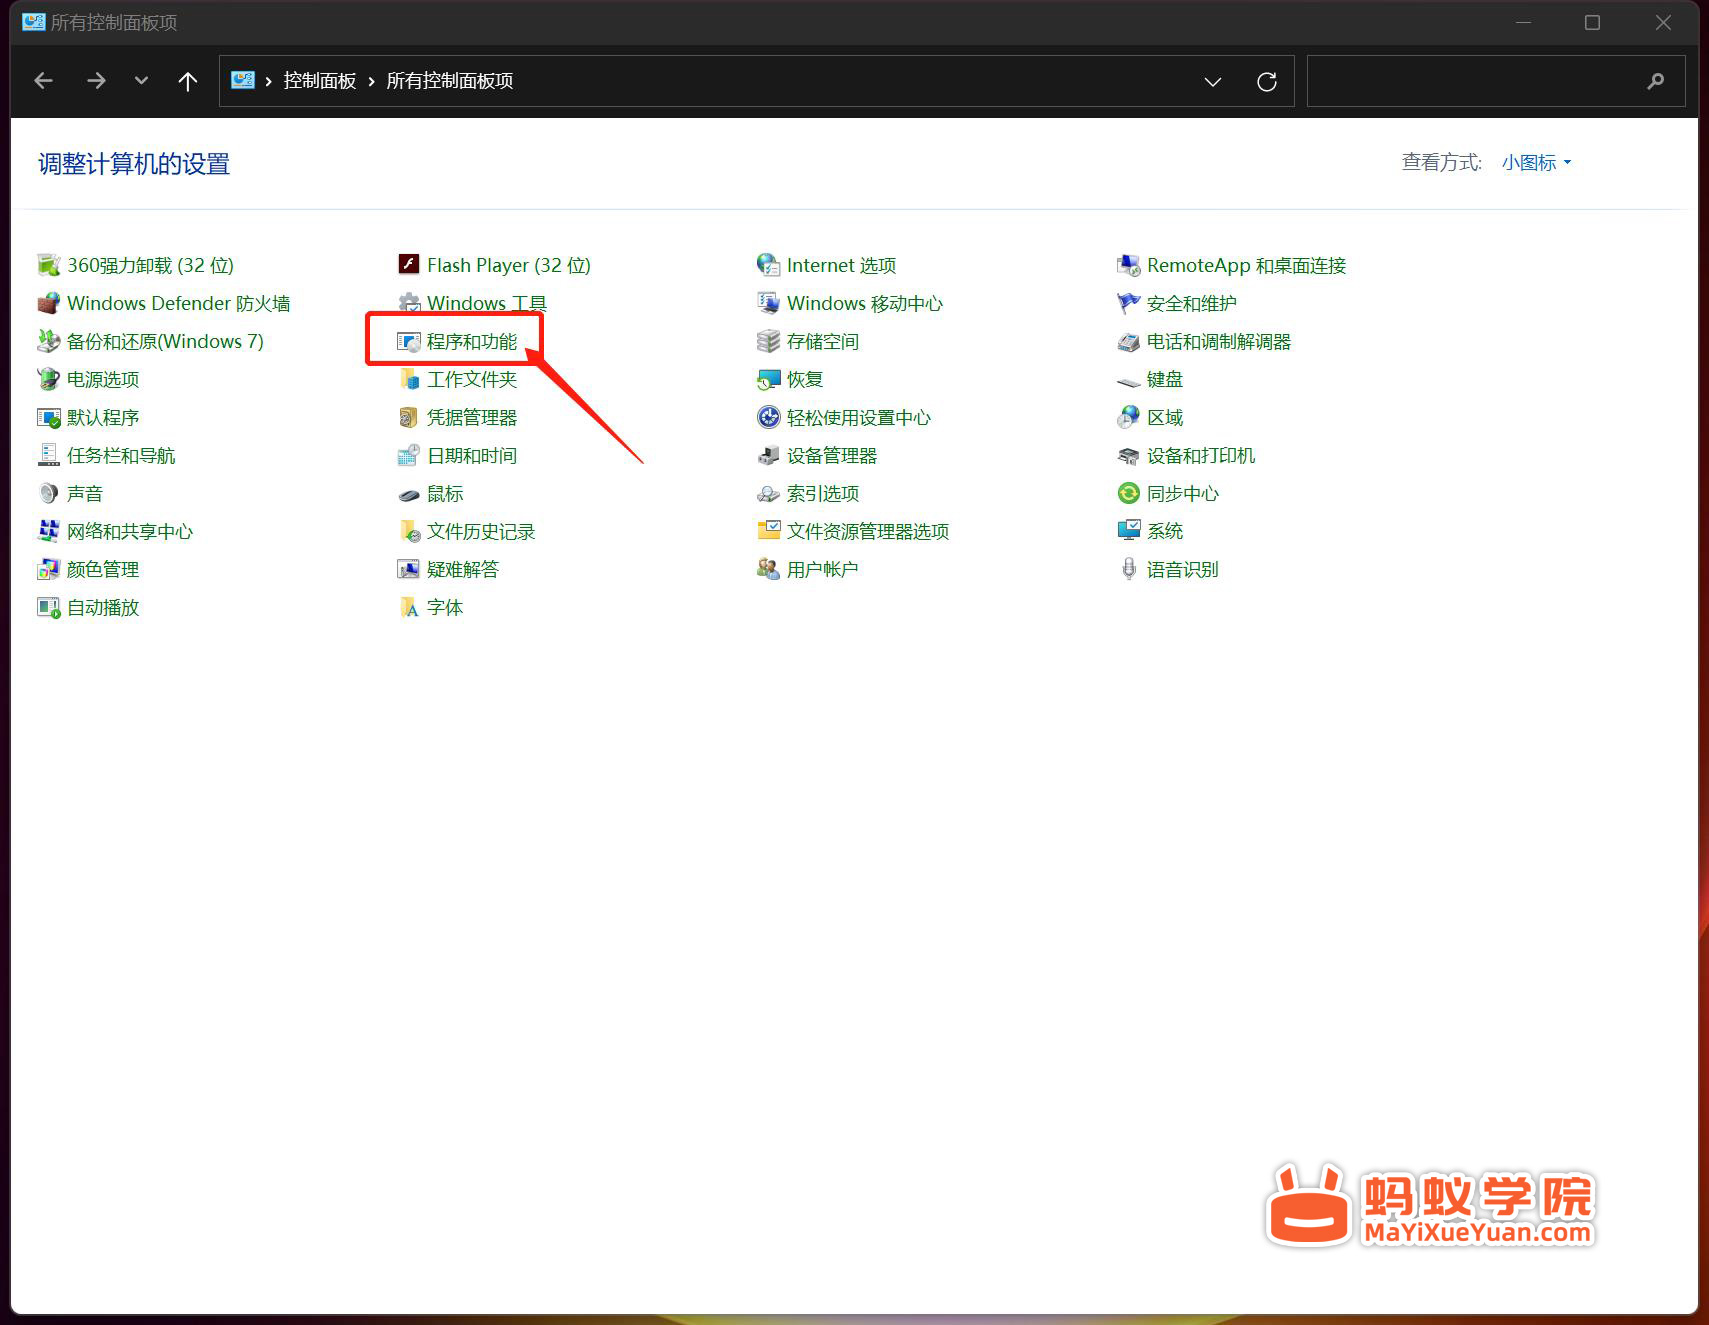Go up one level with Up arrow
Viewport: 1709px width, 1325px height.
click(187, 81)
